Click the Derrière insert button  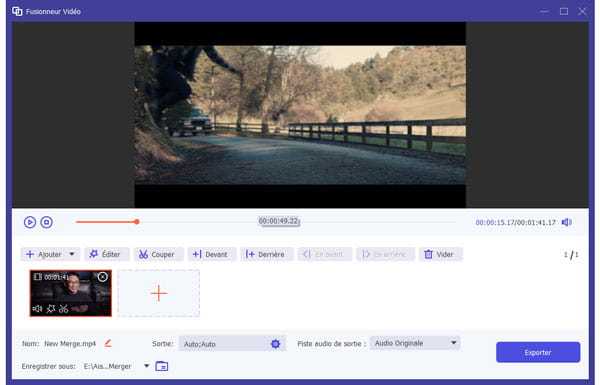(x=267, y=254)
